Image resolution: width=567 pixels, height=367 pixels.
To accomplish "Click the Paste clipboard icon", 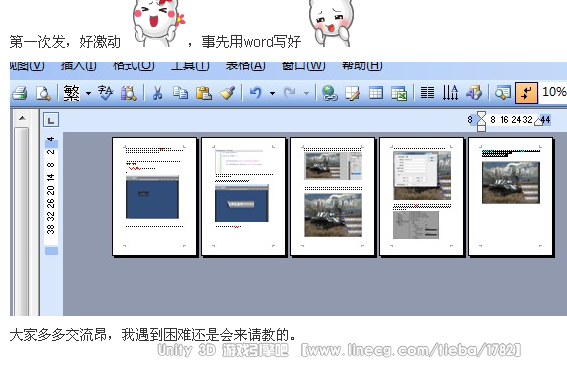I will pos(204,93).
